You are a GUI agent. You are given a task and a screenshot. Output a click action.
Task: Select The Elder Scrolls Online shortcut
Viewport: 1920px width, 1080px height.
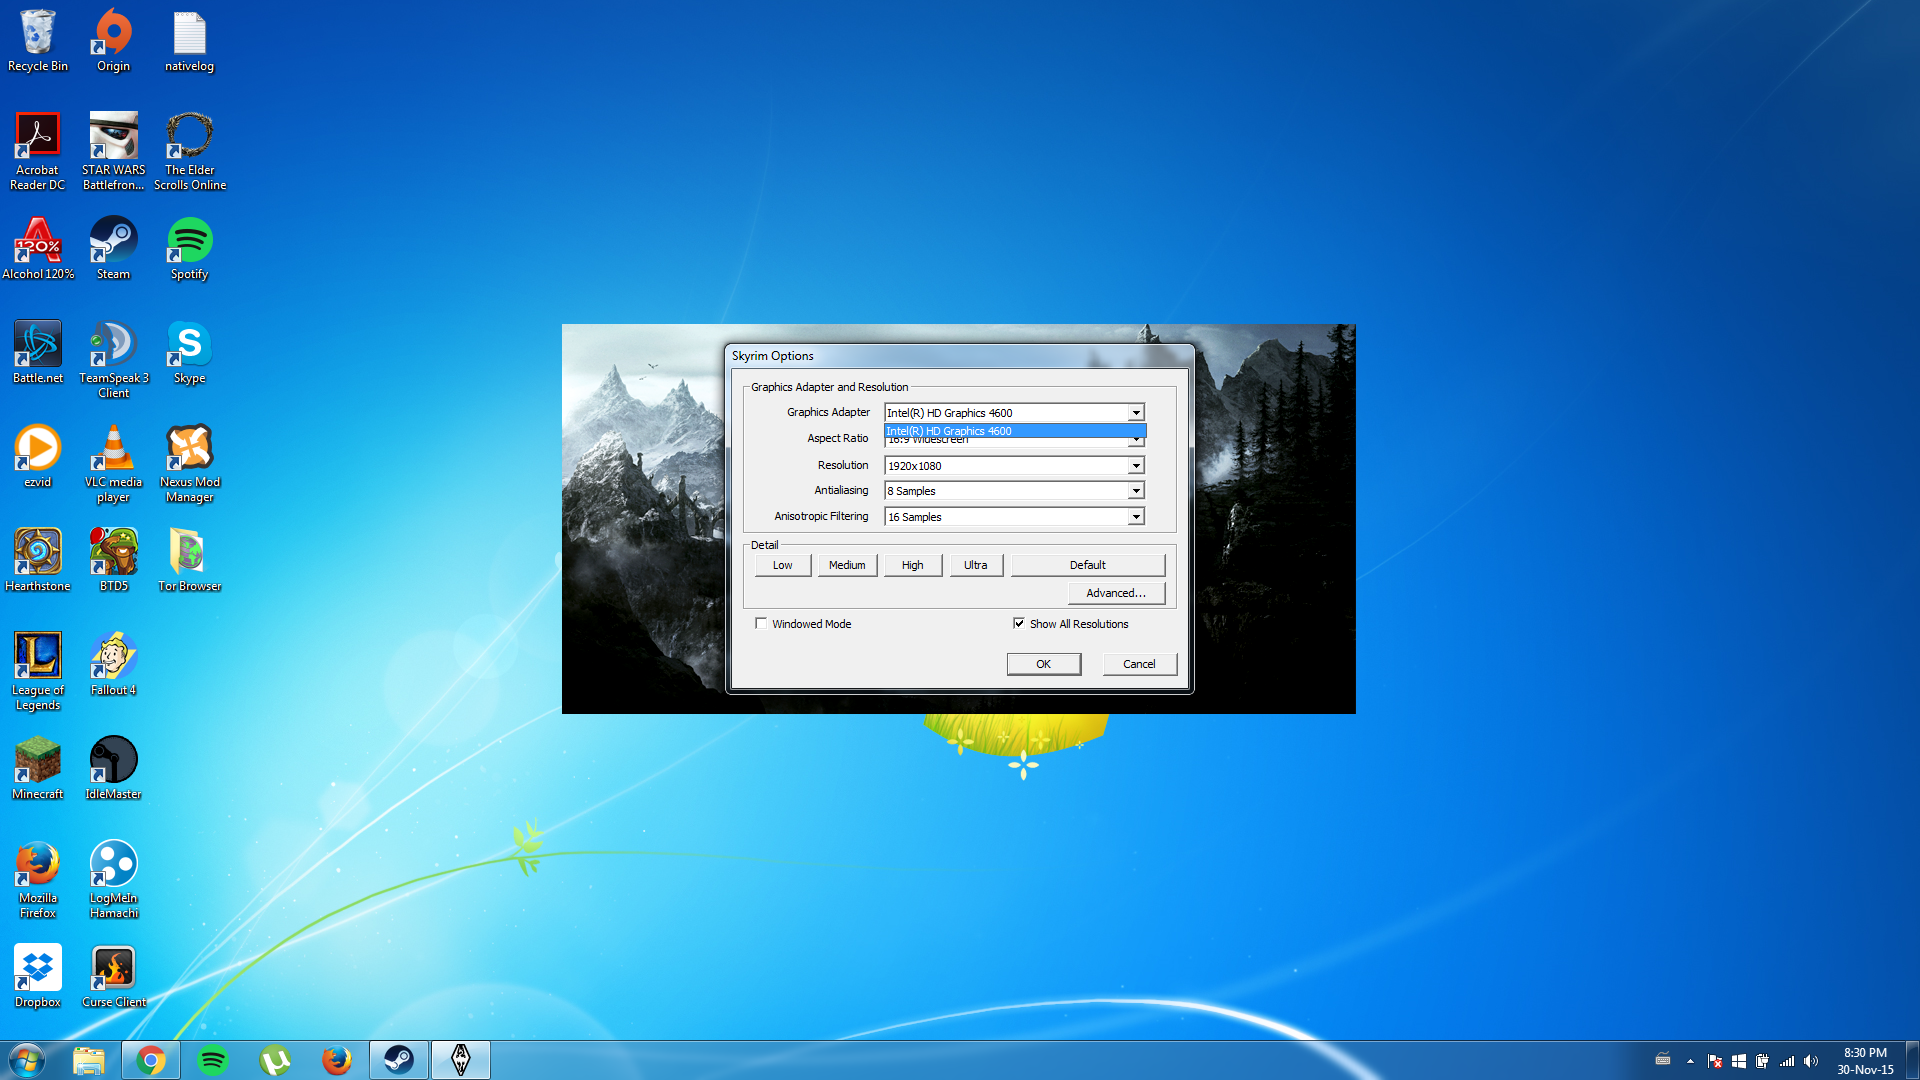189,151
